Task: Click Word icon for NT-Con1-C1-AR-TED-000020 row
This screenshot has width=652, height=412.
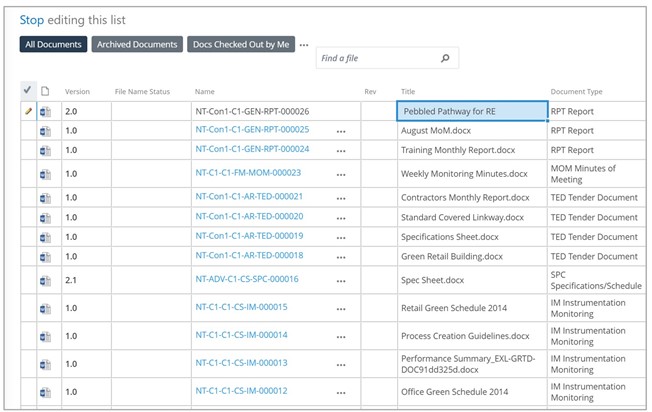Action: (x=45, y=218)
